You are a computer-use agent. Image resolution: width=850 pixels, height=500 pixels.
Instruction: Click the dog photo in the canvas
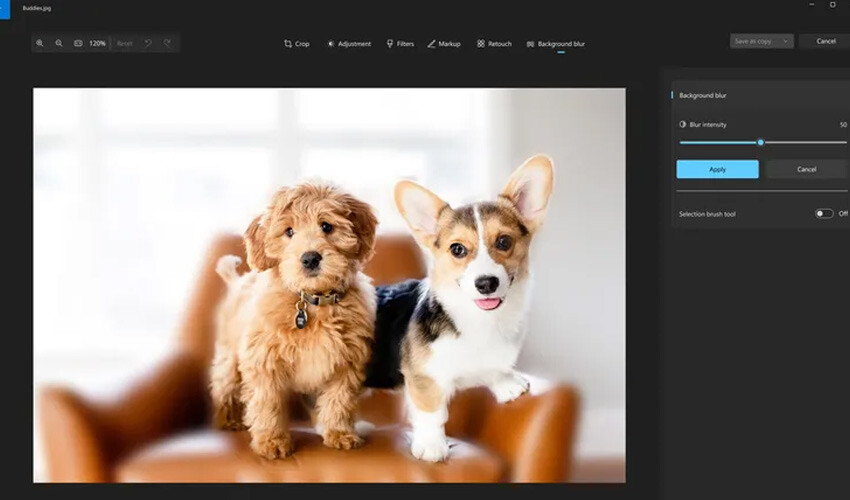tap(329, 285)
